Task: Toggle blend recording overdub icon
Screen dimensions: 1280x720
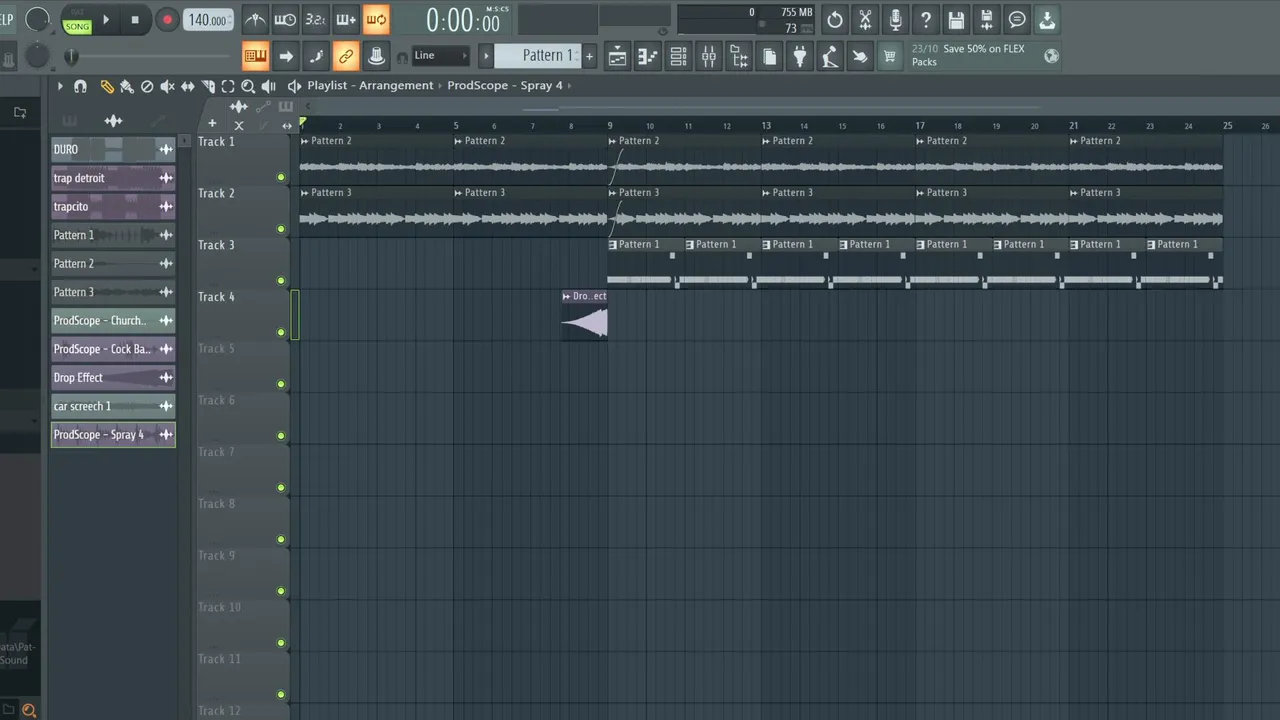Action: pyautogui.click(x=346, y=19)
